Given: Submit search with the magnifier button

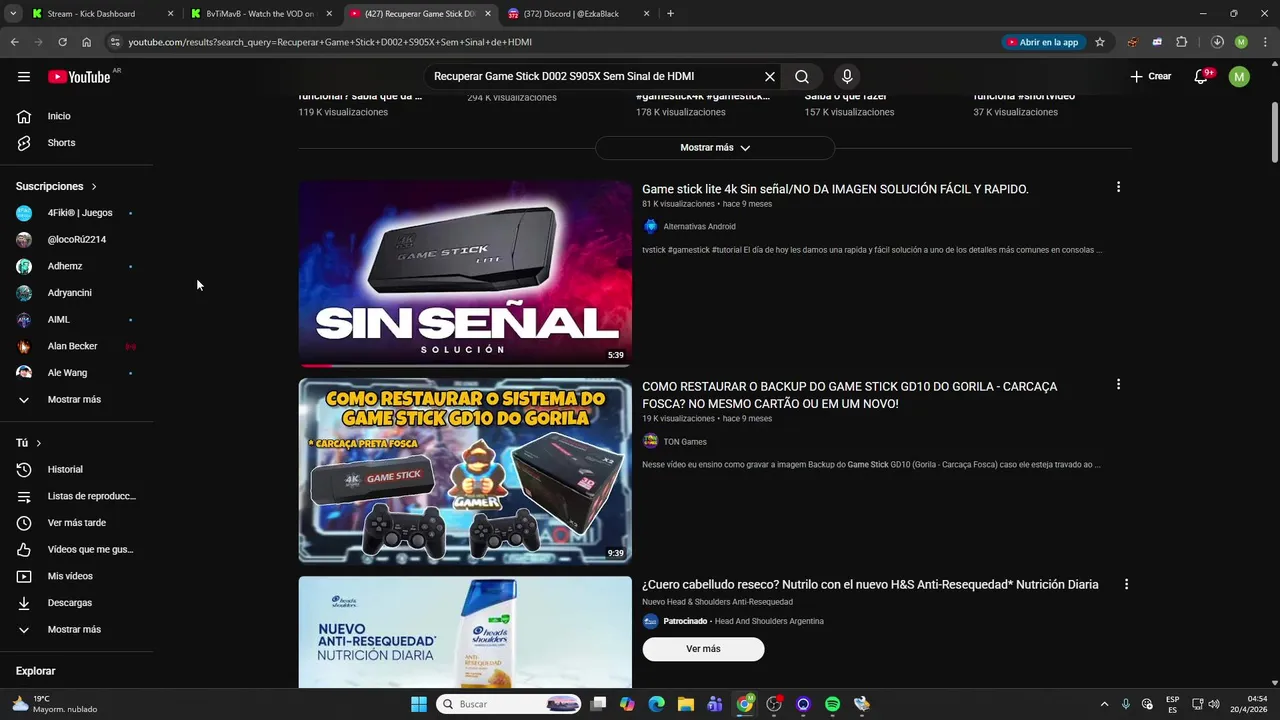Looking at the screenshot, I should [x=802, y=77].
